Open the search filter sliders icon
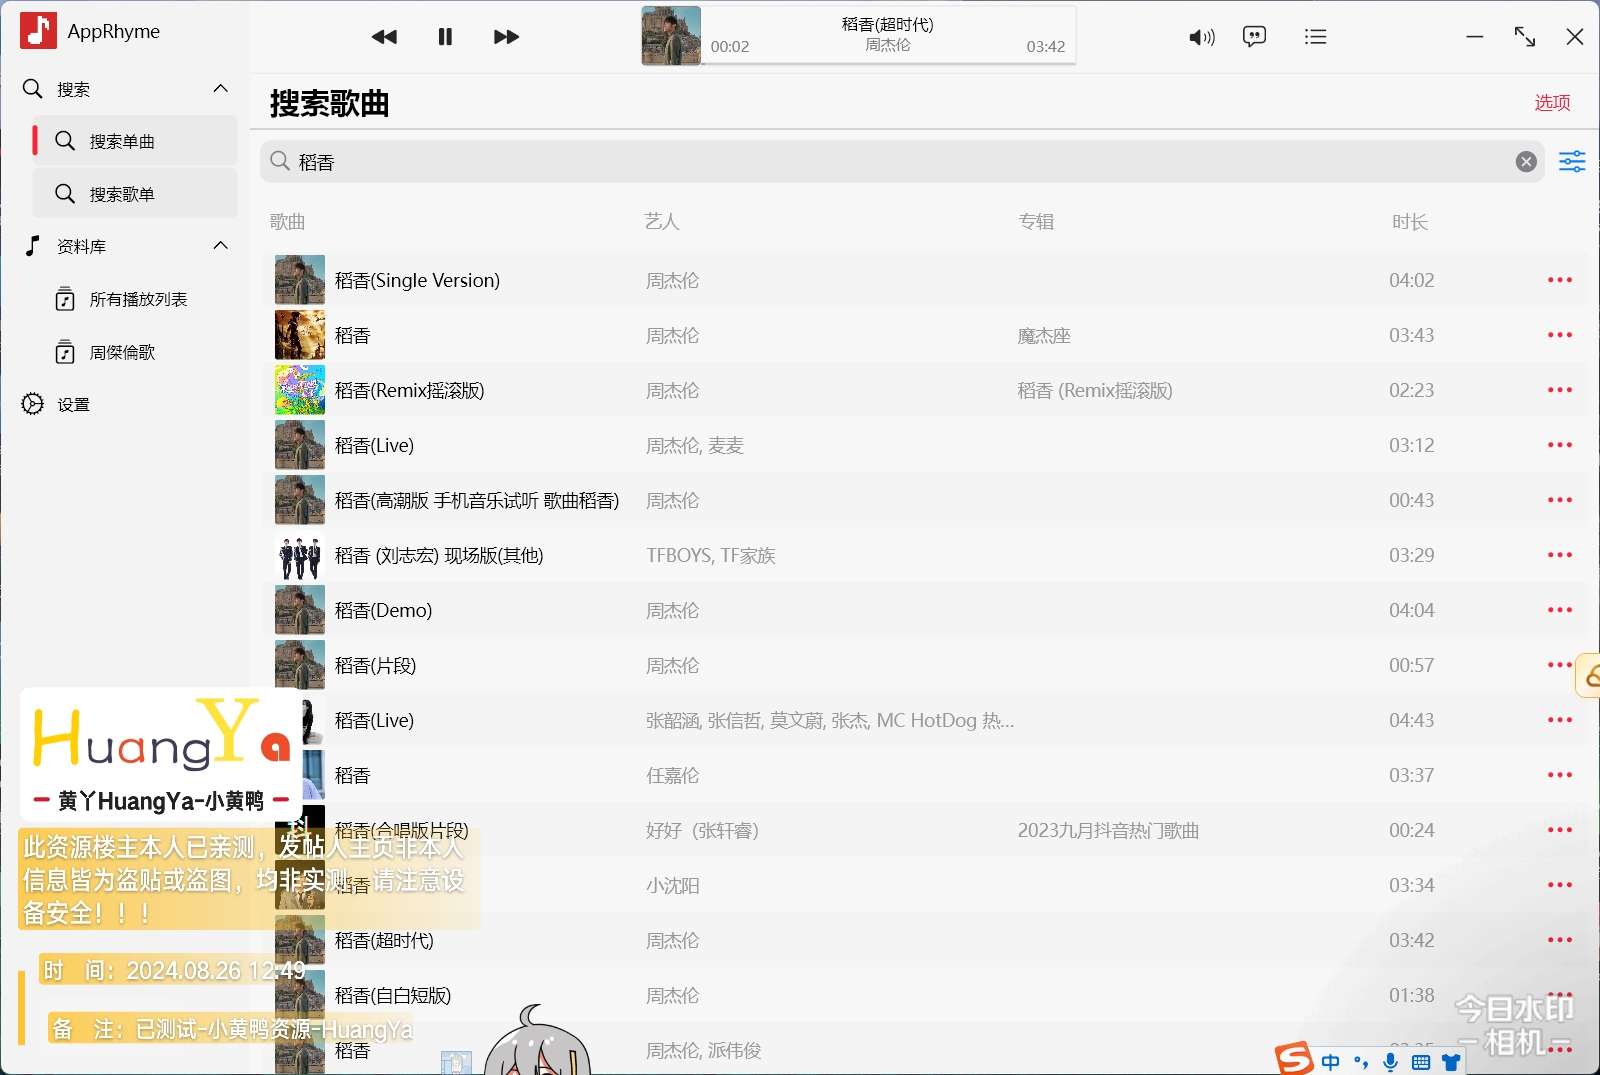The height and width of the screenshot is (1075, 1600). (x=1572, y=161)
